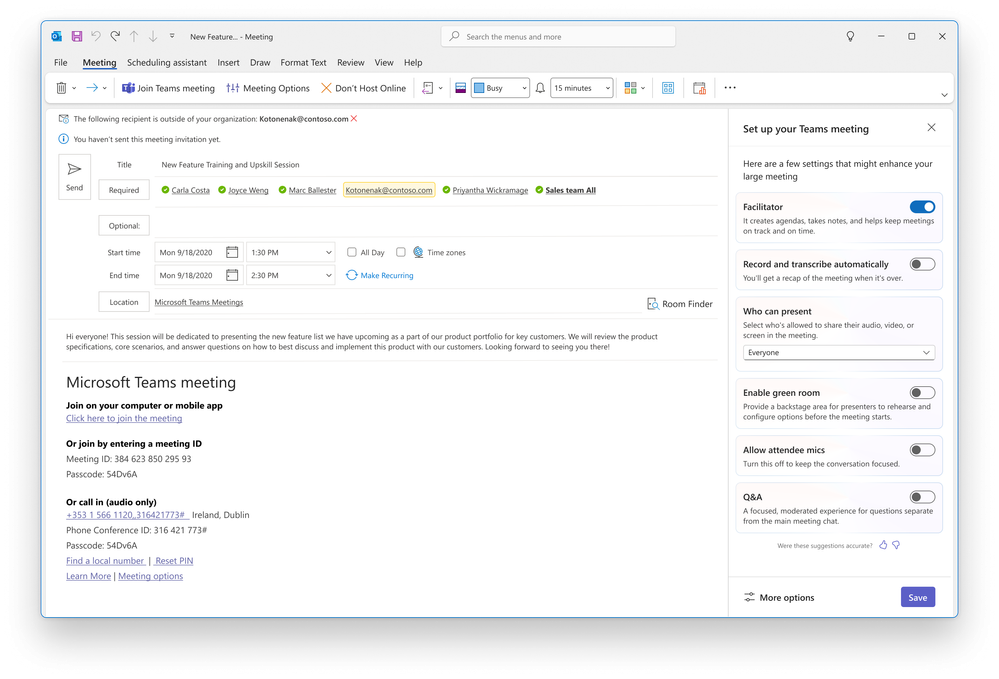This screenshot has width=999, height=679.
Task: Open the File menu
Action: 61,62
